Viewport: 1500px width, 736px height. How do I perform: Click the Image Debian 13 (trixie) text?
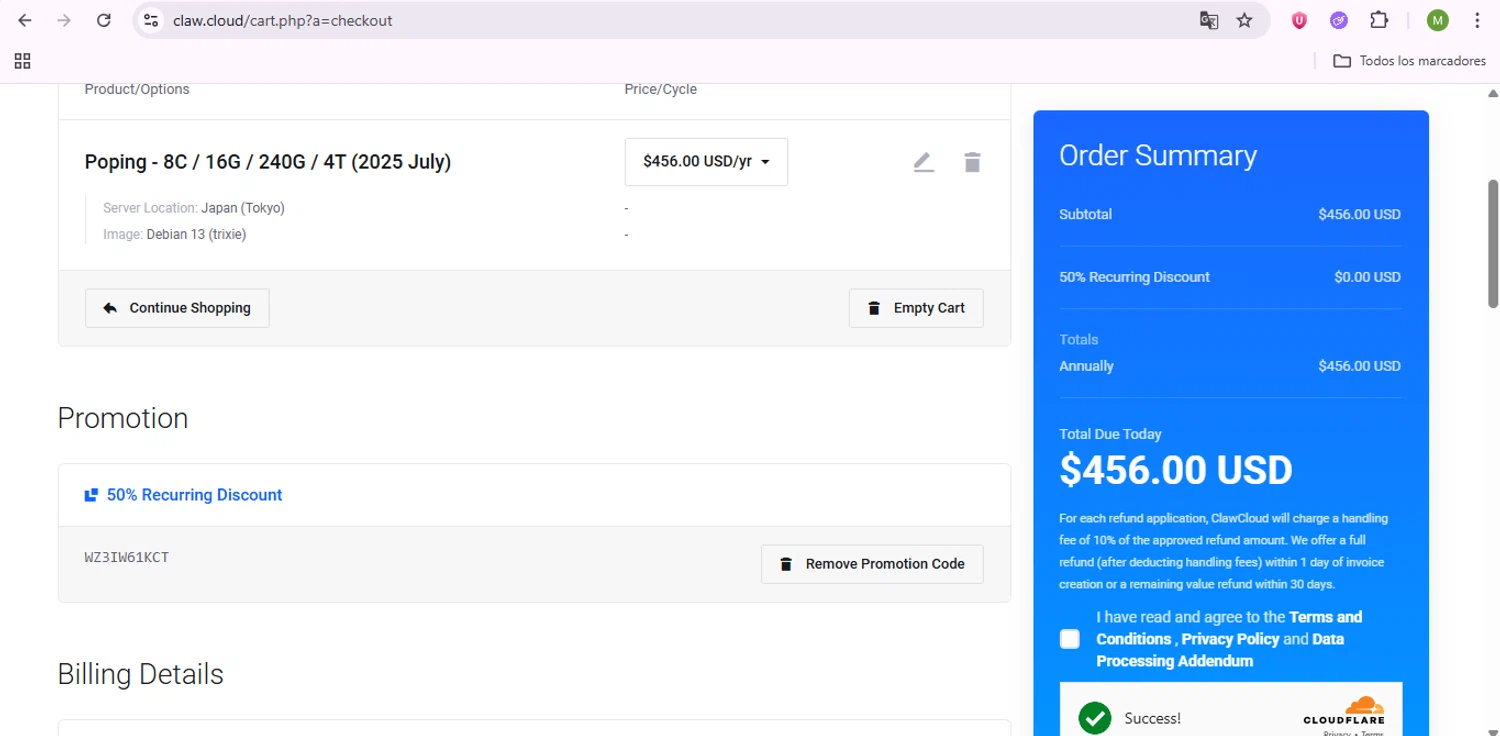tap(174, 235)
